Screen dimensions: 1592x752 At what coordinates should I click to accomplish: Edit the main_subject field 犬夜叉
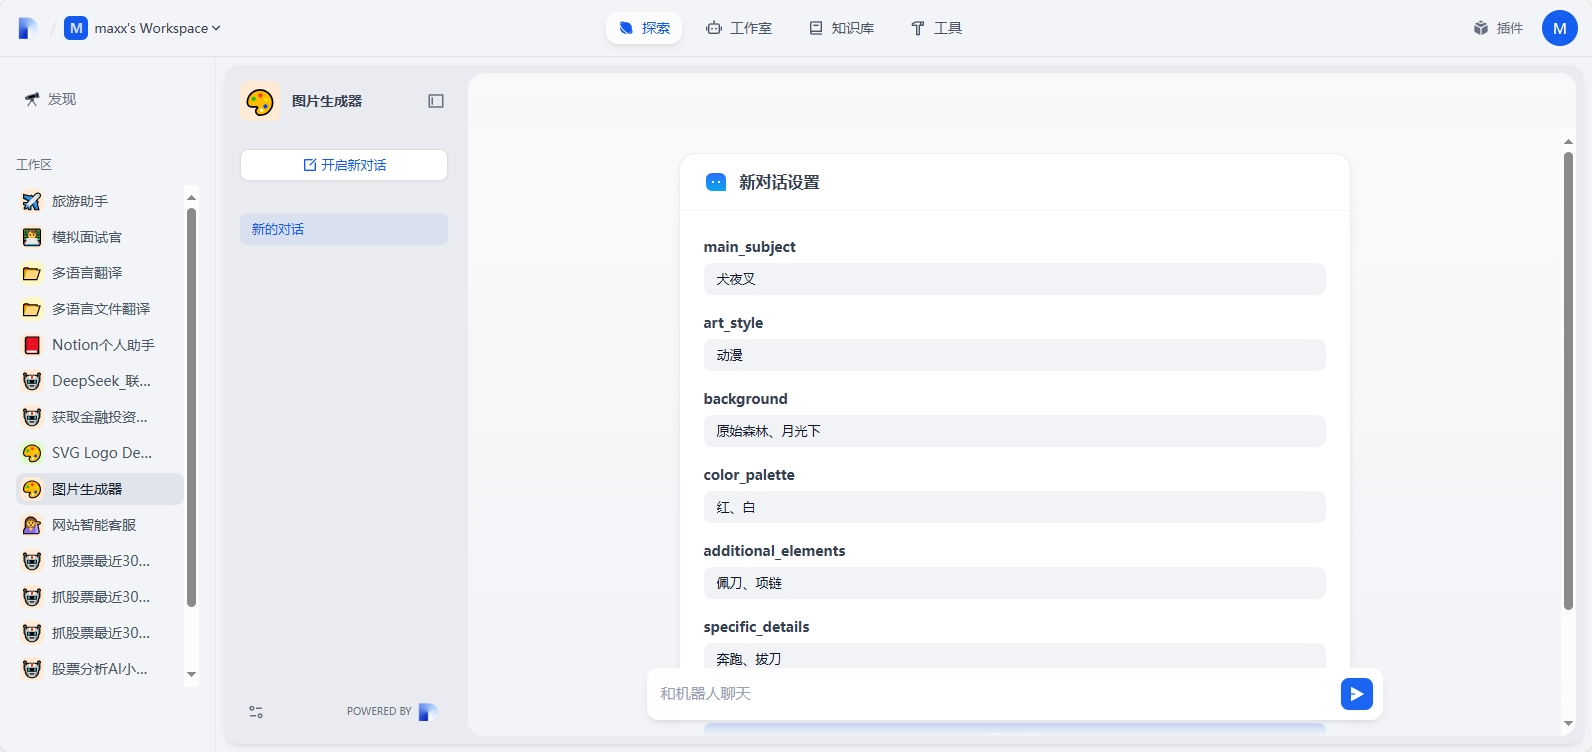click(1014, 279)
